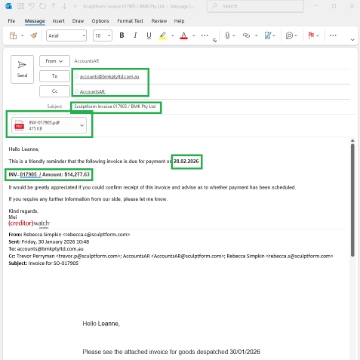Show more formatting options ellipsis
Screen dimensions: 360x360
[205, 35]
